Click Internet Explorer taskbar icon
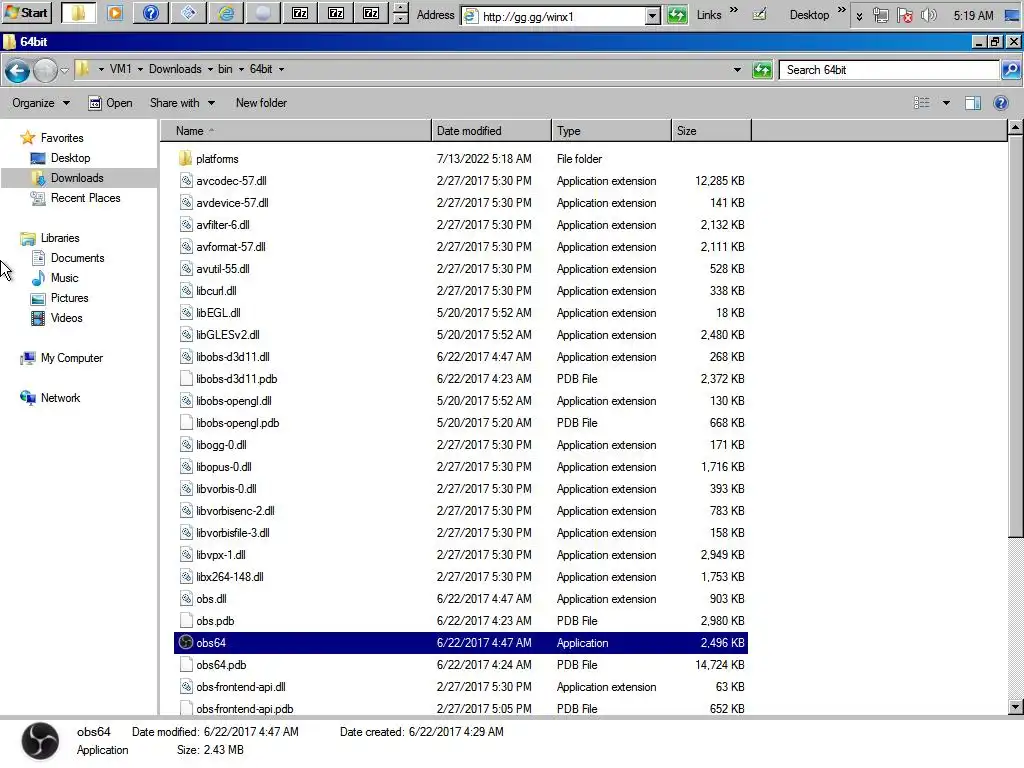1024x768 pixels. tap(226, 13)
